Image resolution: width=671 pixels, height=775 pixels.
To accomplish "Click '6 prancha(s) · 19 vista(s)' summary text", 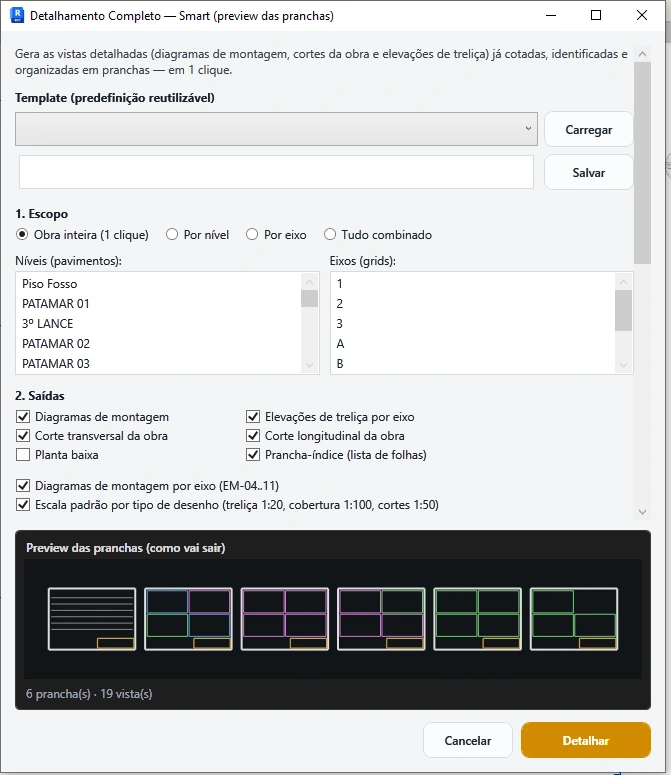I will coord(89,694).
